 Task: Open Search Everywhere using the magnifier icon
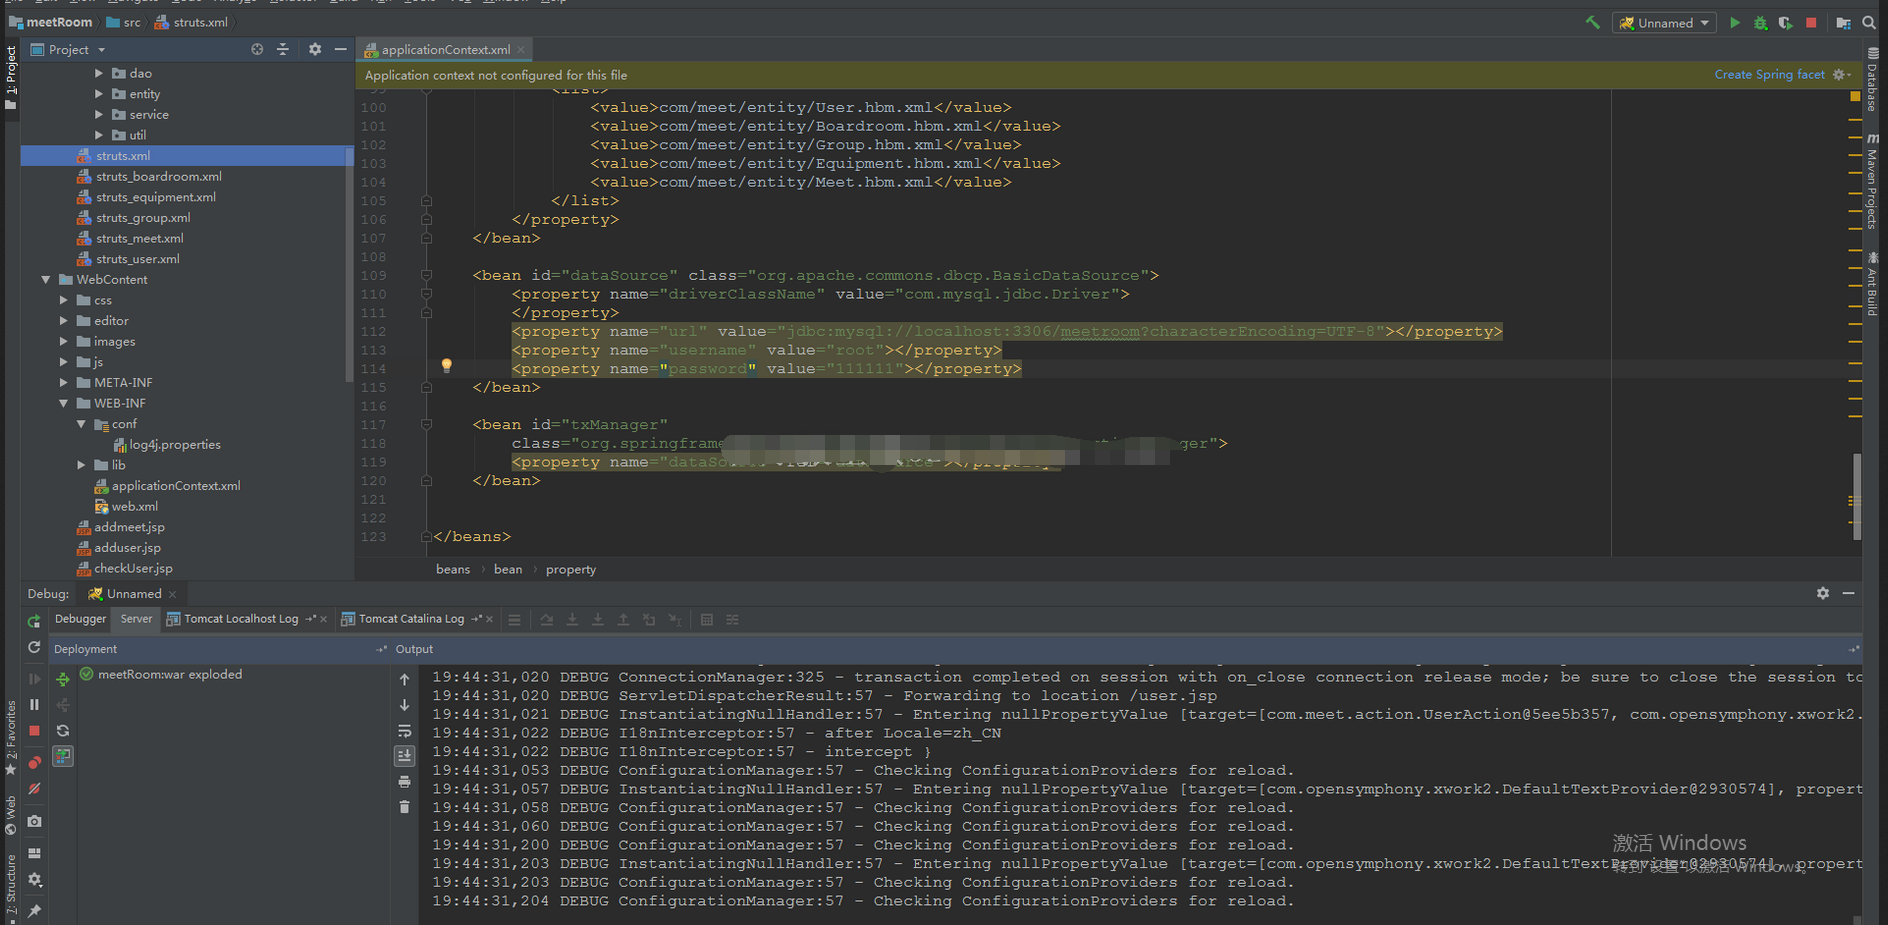[1869, 23]
